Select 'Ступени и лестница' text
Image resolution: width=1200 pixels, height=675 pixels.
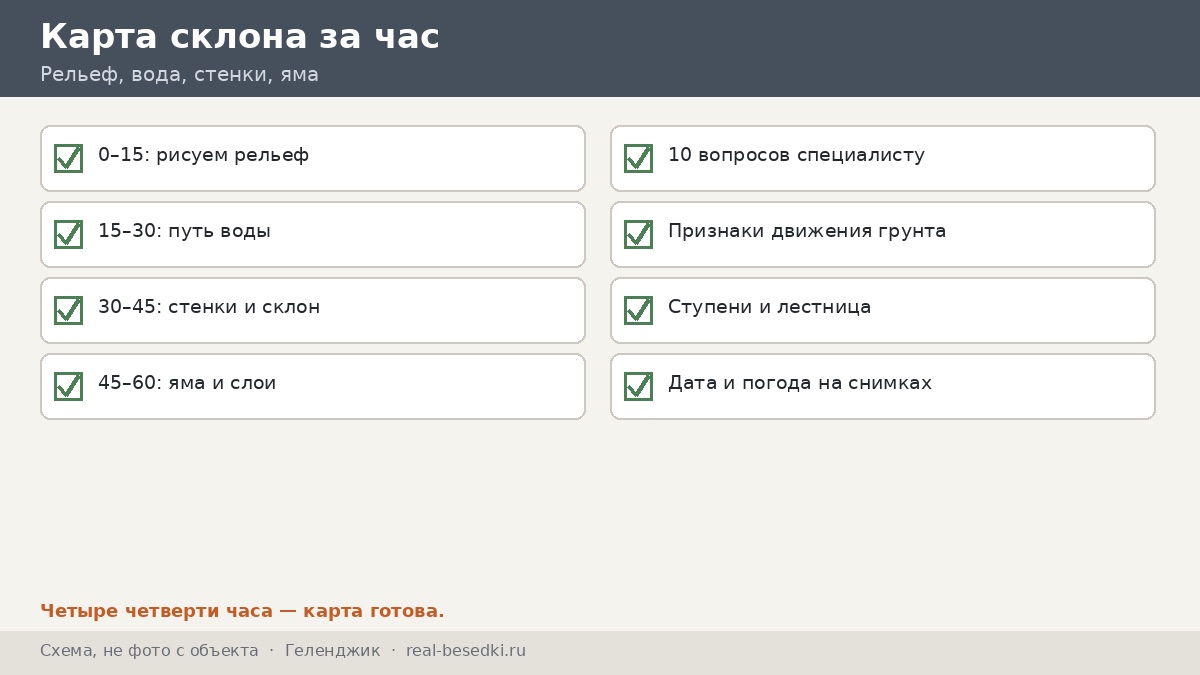[769, 307]
